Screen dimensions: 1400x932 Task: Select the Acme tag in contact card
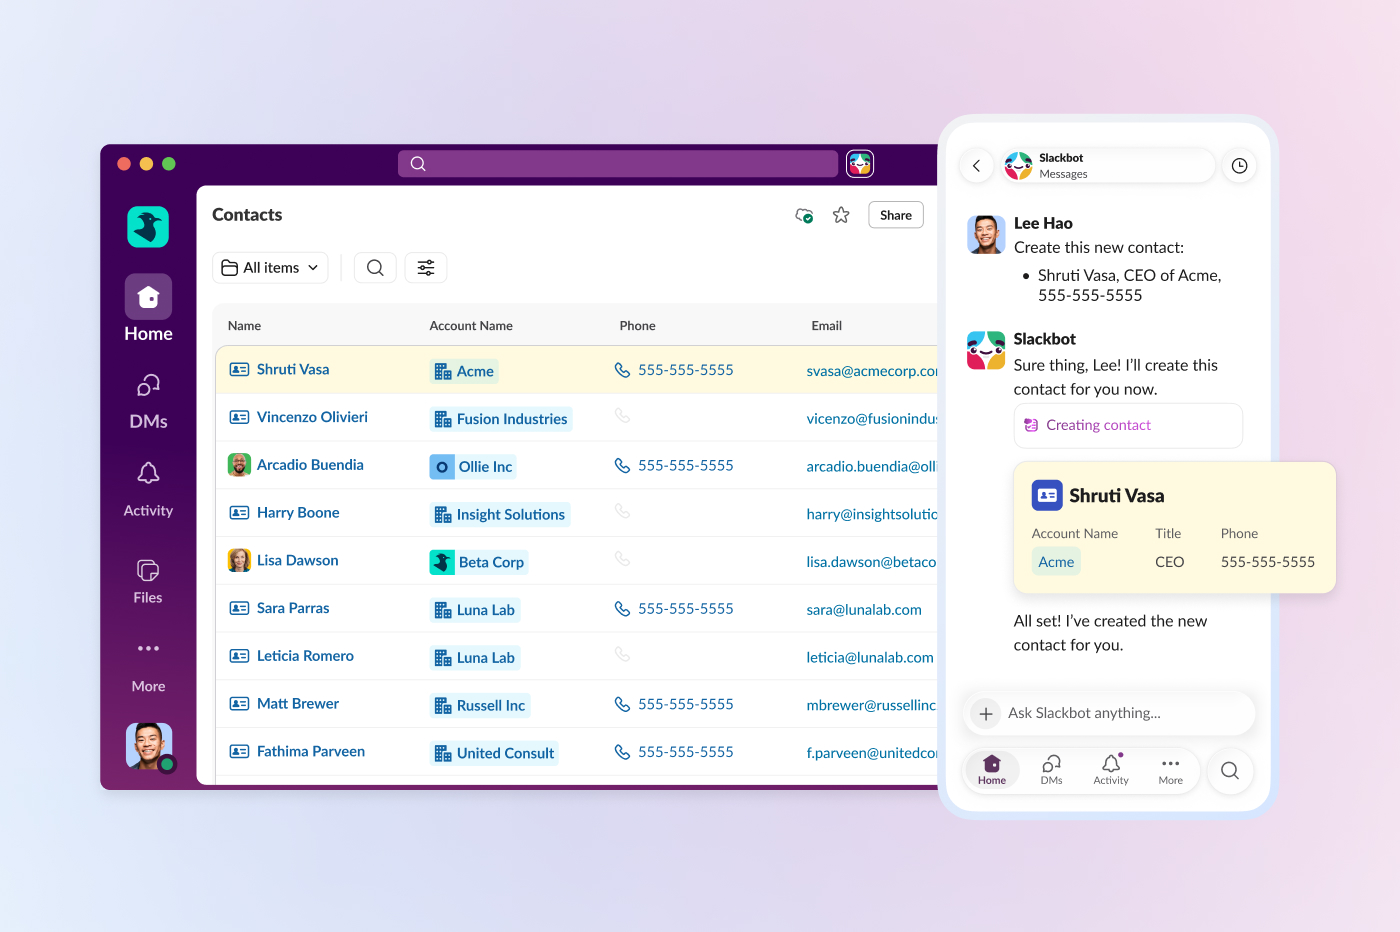1056,562
